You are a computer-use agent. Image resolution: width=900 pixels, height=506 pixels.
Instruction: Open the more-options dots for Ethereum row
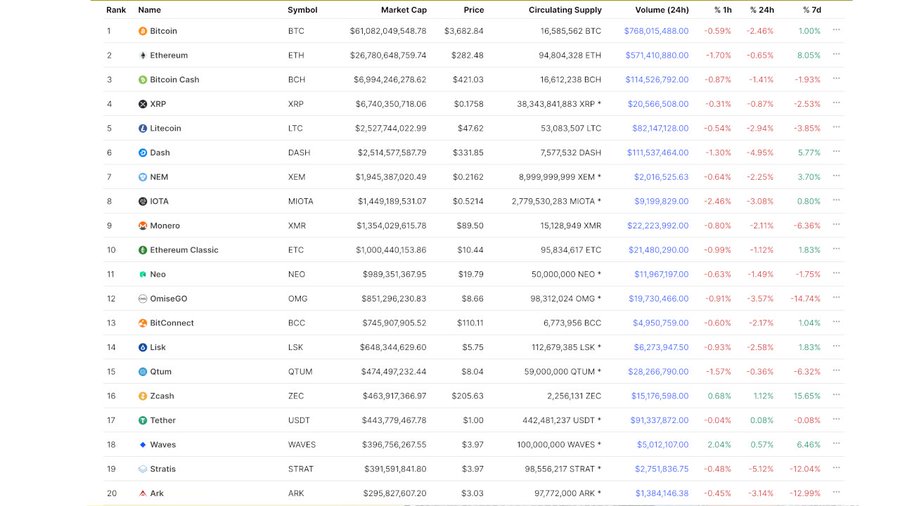[x=836, y=54]
